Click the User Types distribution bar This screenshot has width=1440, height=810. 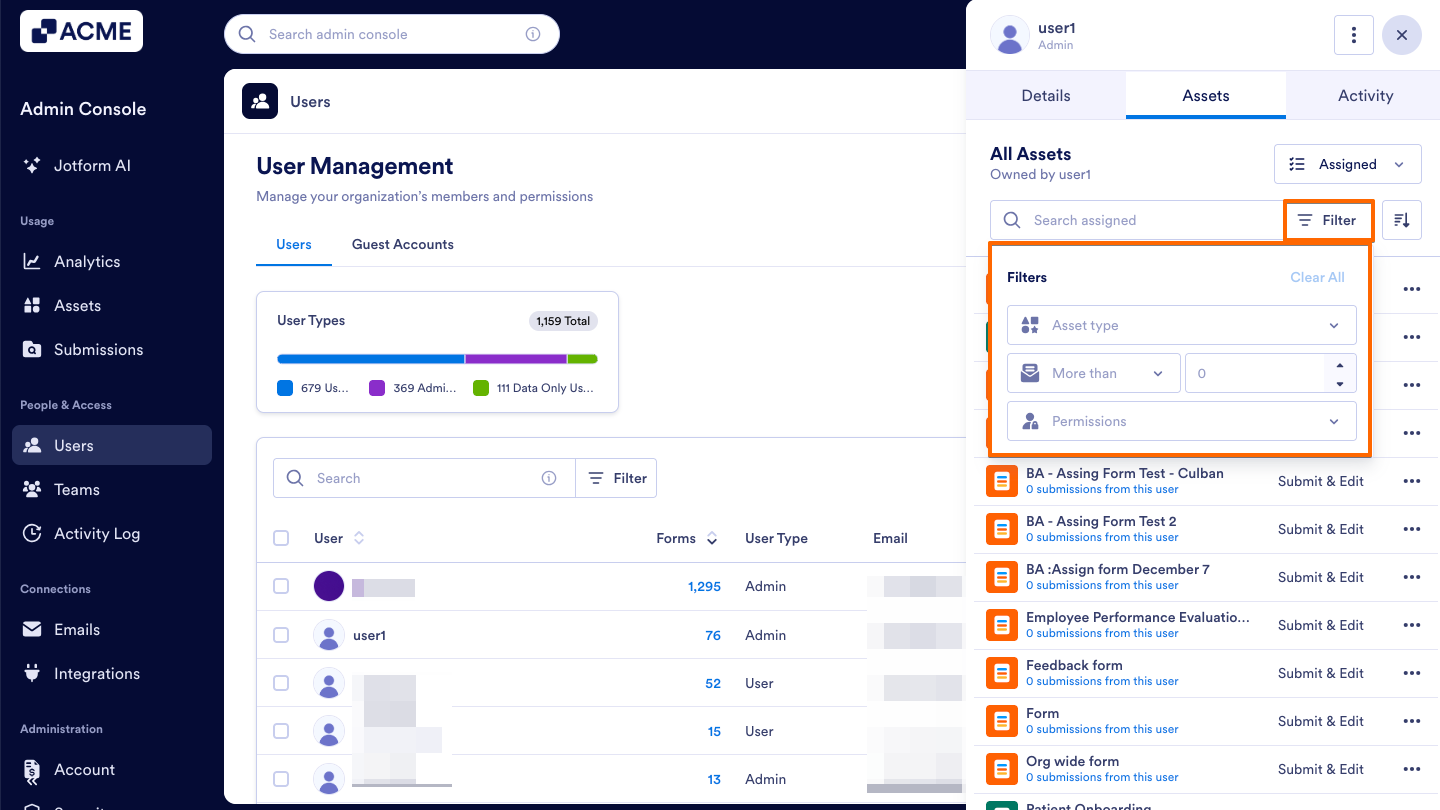point(437,359)
